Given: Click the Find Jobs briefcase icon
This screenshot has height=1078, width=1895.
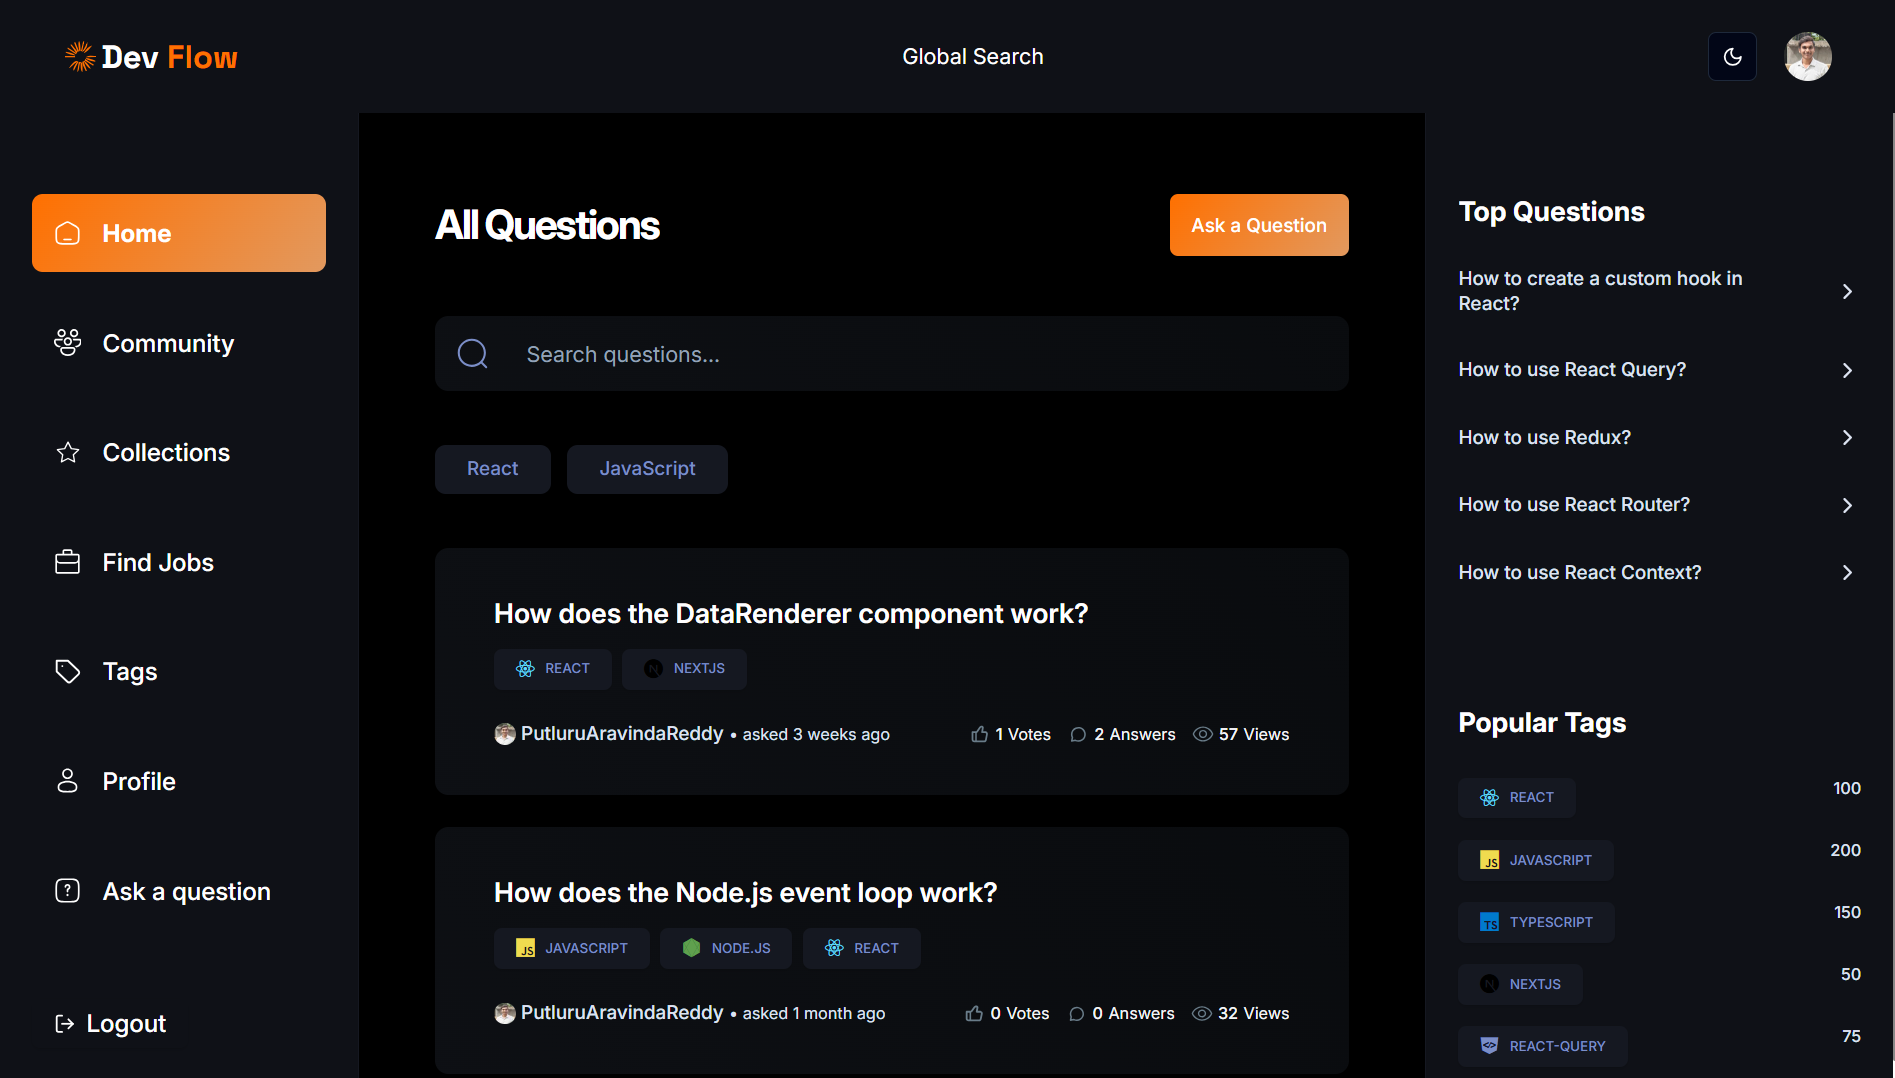Looking at the screenshot, I should click(67, 562).
